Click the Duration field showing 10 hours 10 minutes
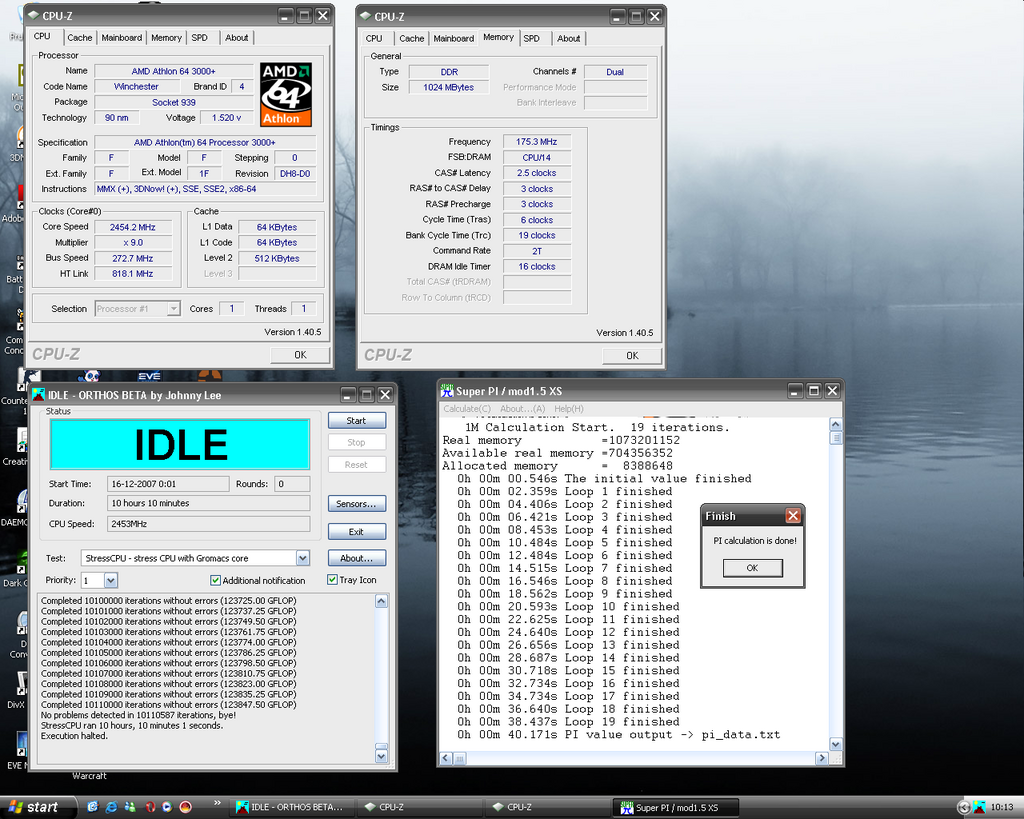 tap(208, 503)
